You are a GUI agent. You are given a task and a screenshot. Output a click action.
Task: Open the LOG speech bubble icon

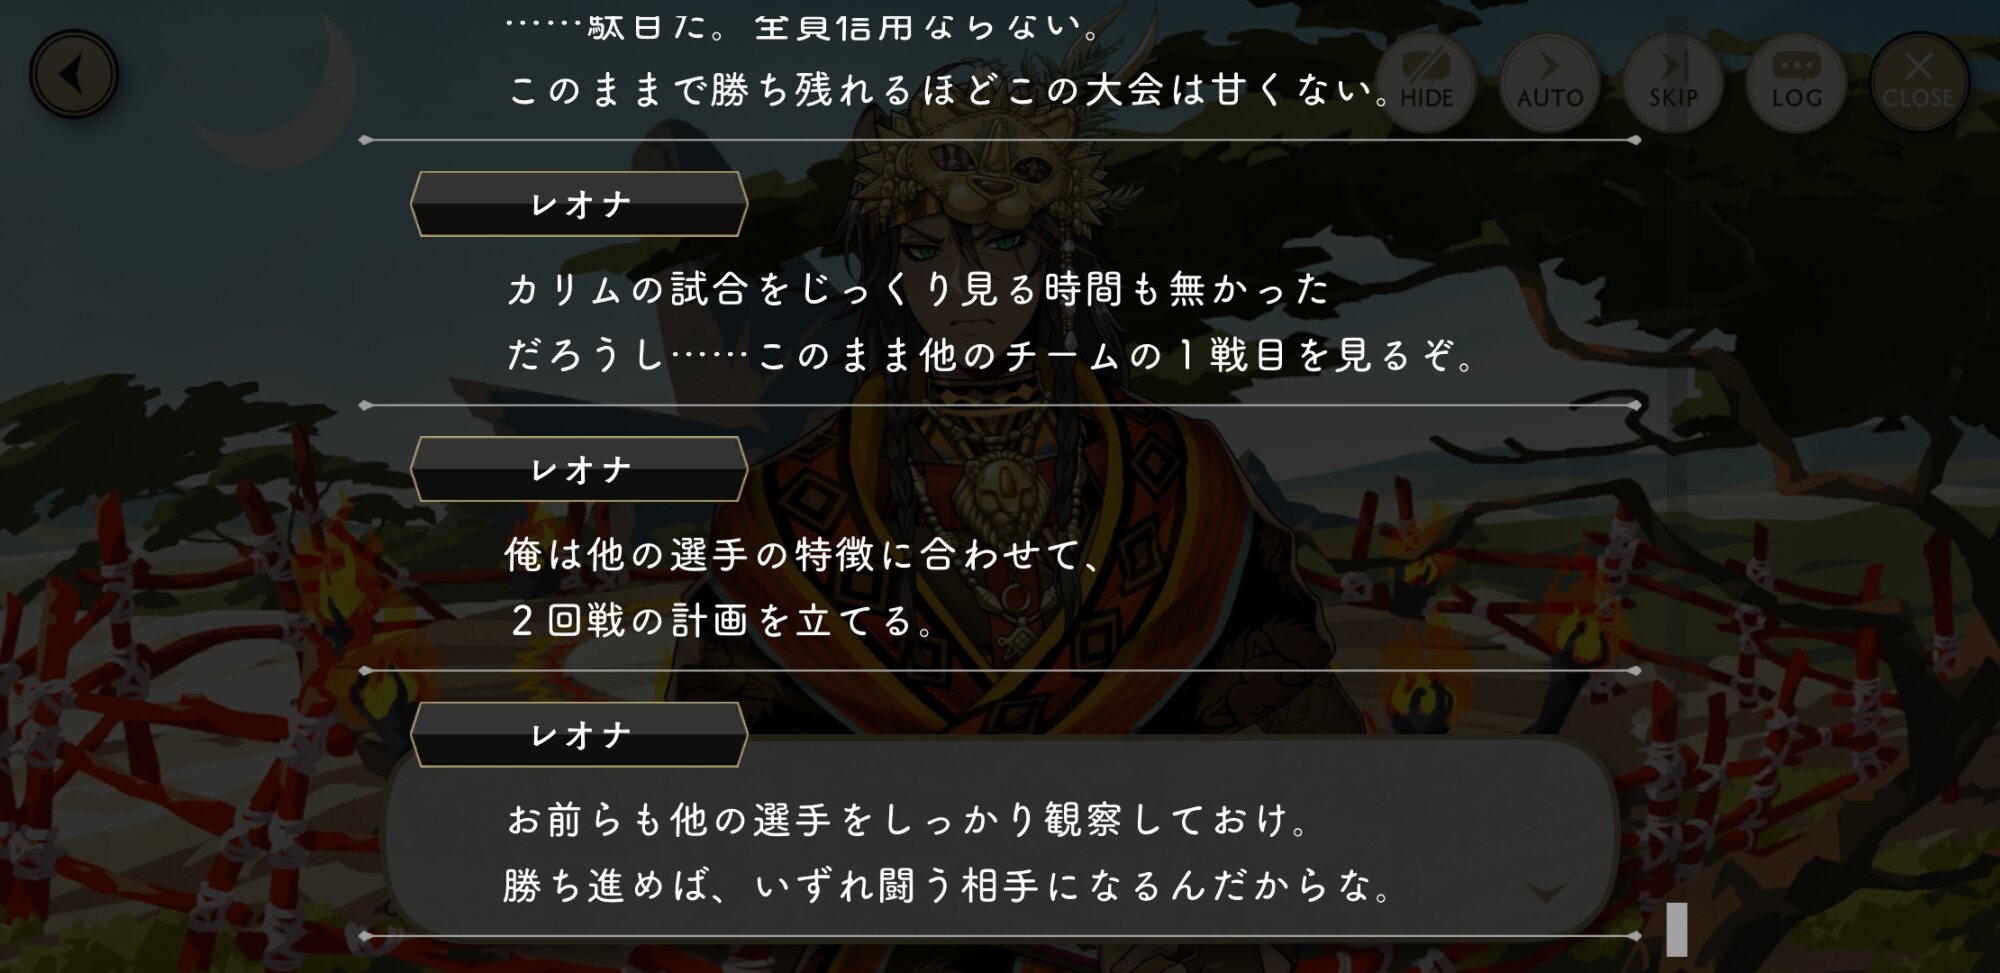pos(1796,82)
